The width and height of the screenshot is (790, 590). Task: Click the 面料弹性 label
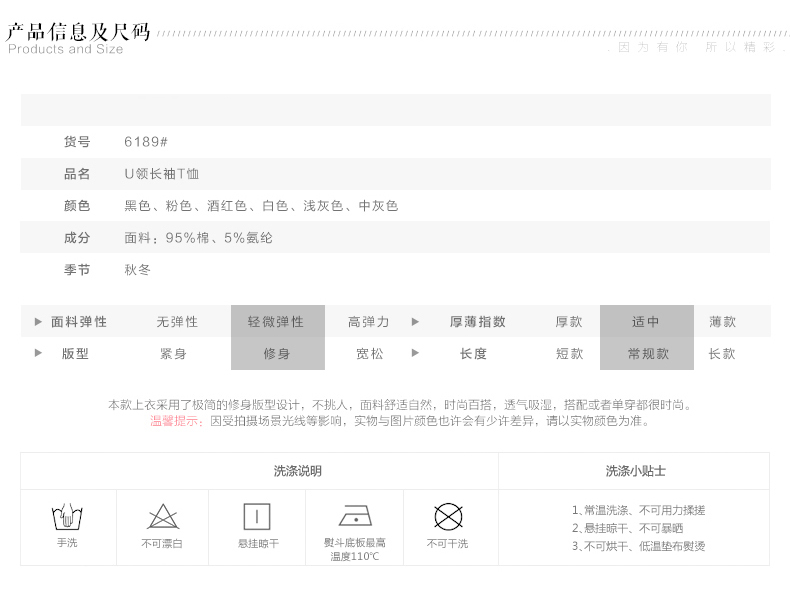coord(79,321)
